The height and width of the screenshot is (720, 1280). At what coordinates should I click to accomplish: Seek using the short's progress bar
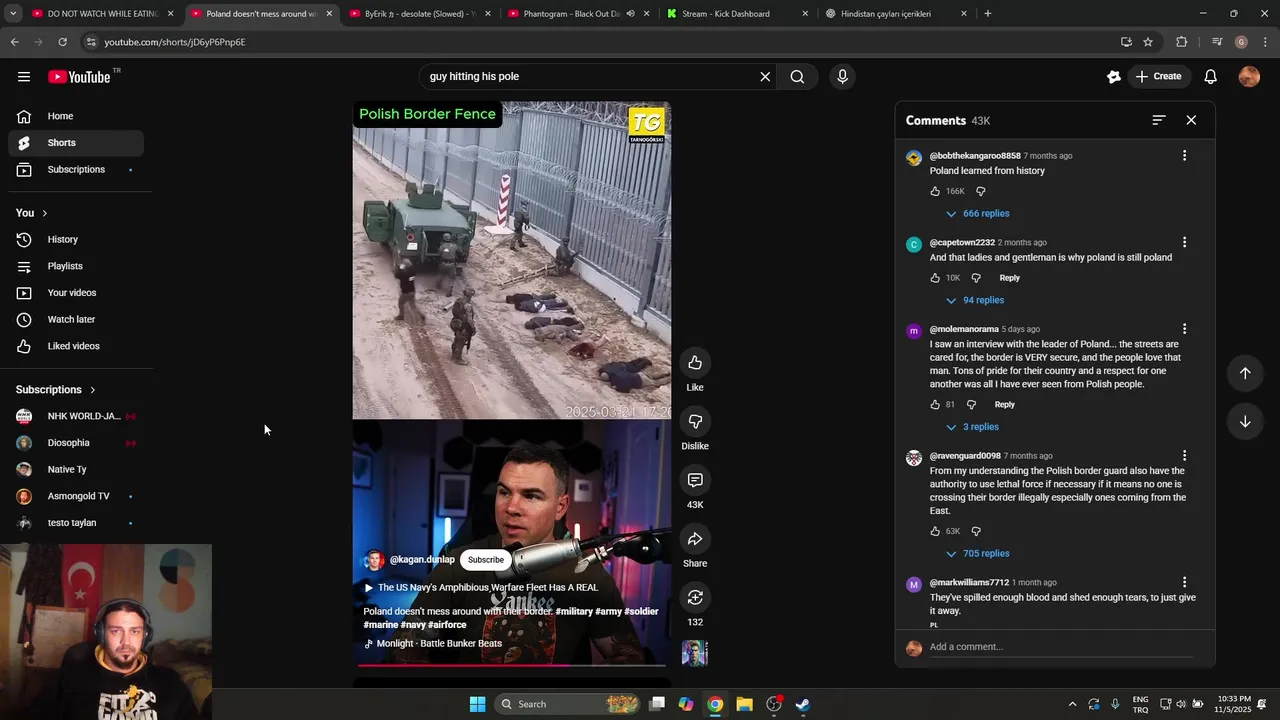click(511, 664)
